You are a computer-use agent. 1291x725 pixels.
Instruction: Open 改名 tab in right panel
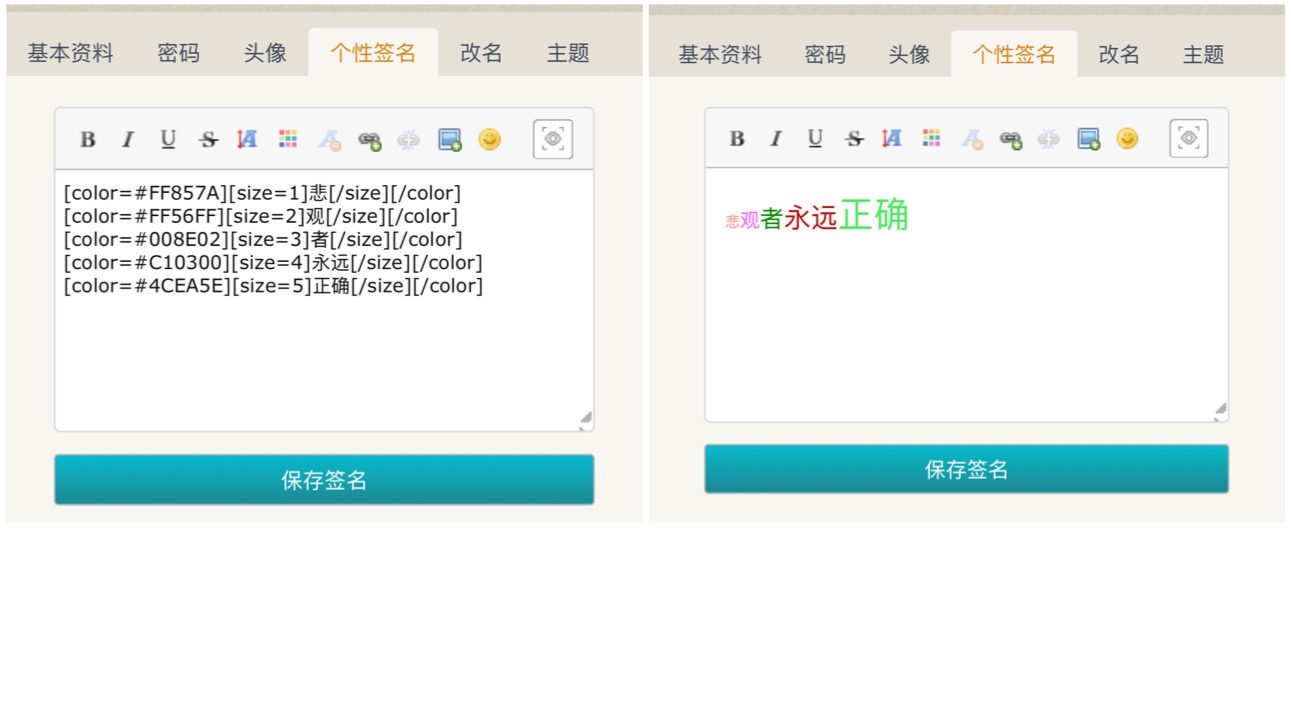(x=1119, y=54)
